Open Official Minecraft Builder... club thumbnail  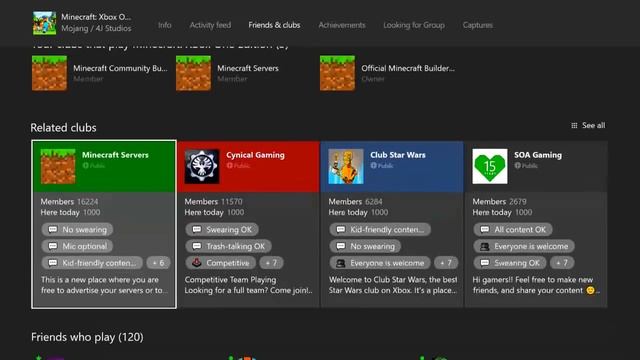click(338, 73)
